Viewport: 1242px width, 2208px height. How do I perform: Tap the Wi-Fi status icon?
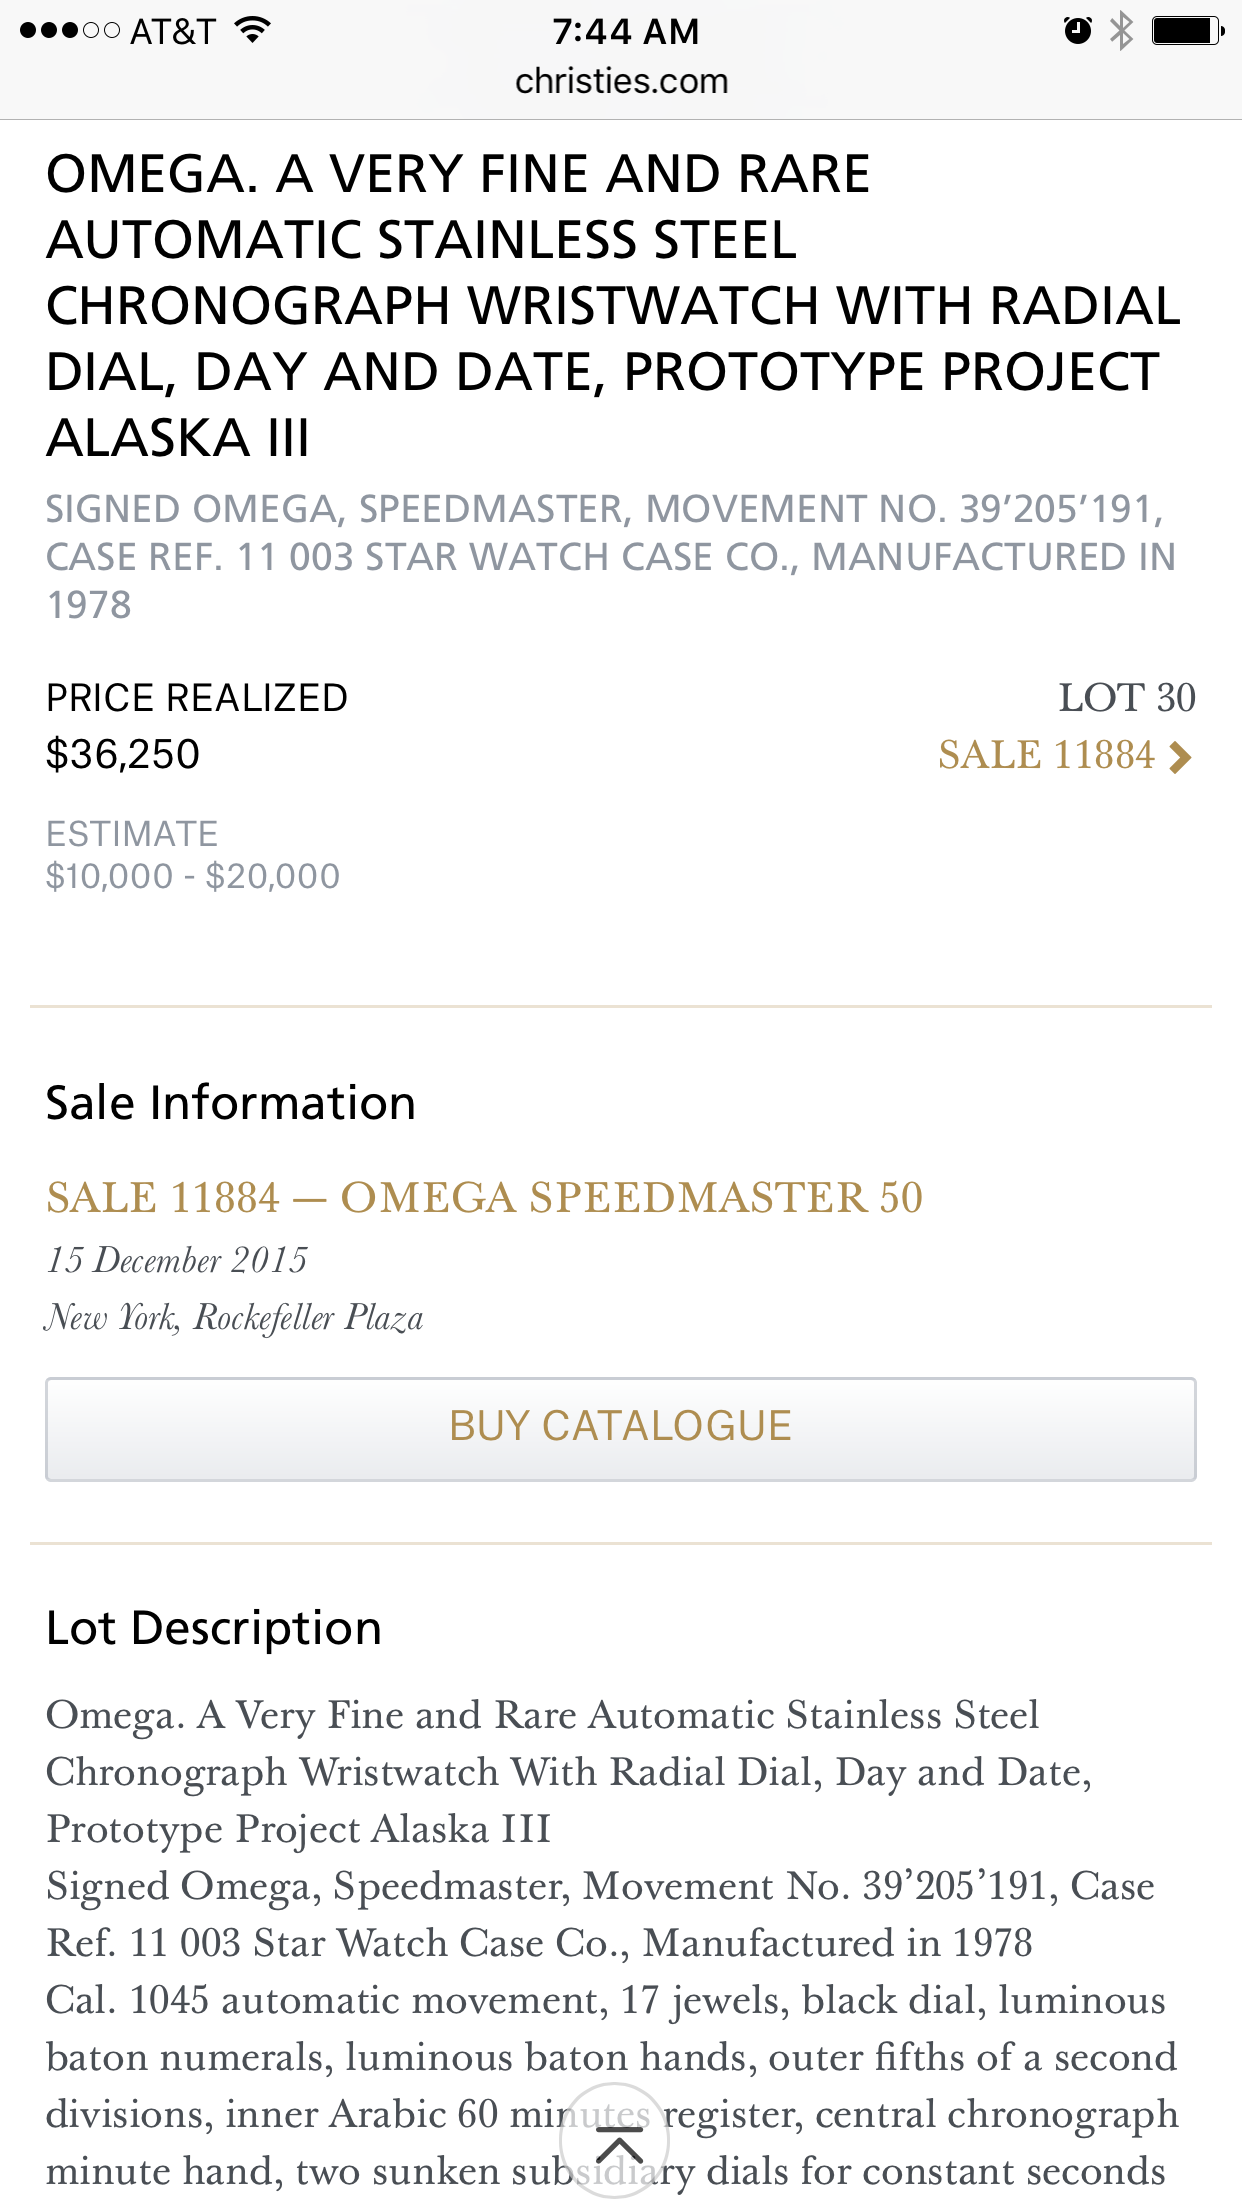coord(254,30)
